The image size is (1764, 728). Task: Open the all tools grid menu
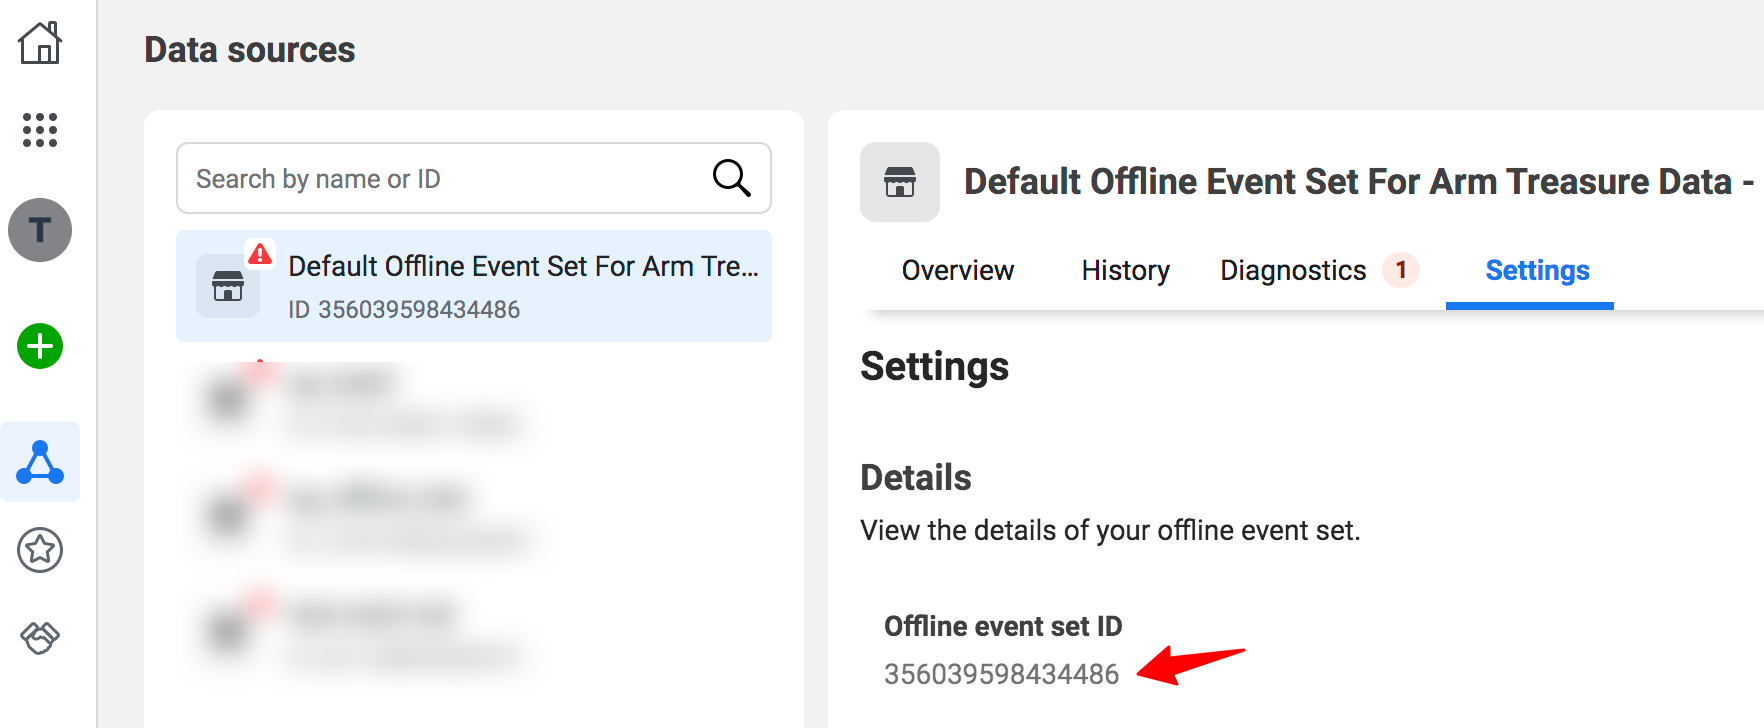(40, 130)
